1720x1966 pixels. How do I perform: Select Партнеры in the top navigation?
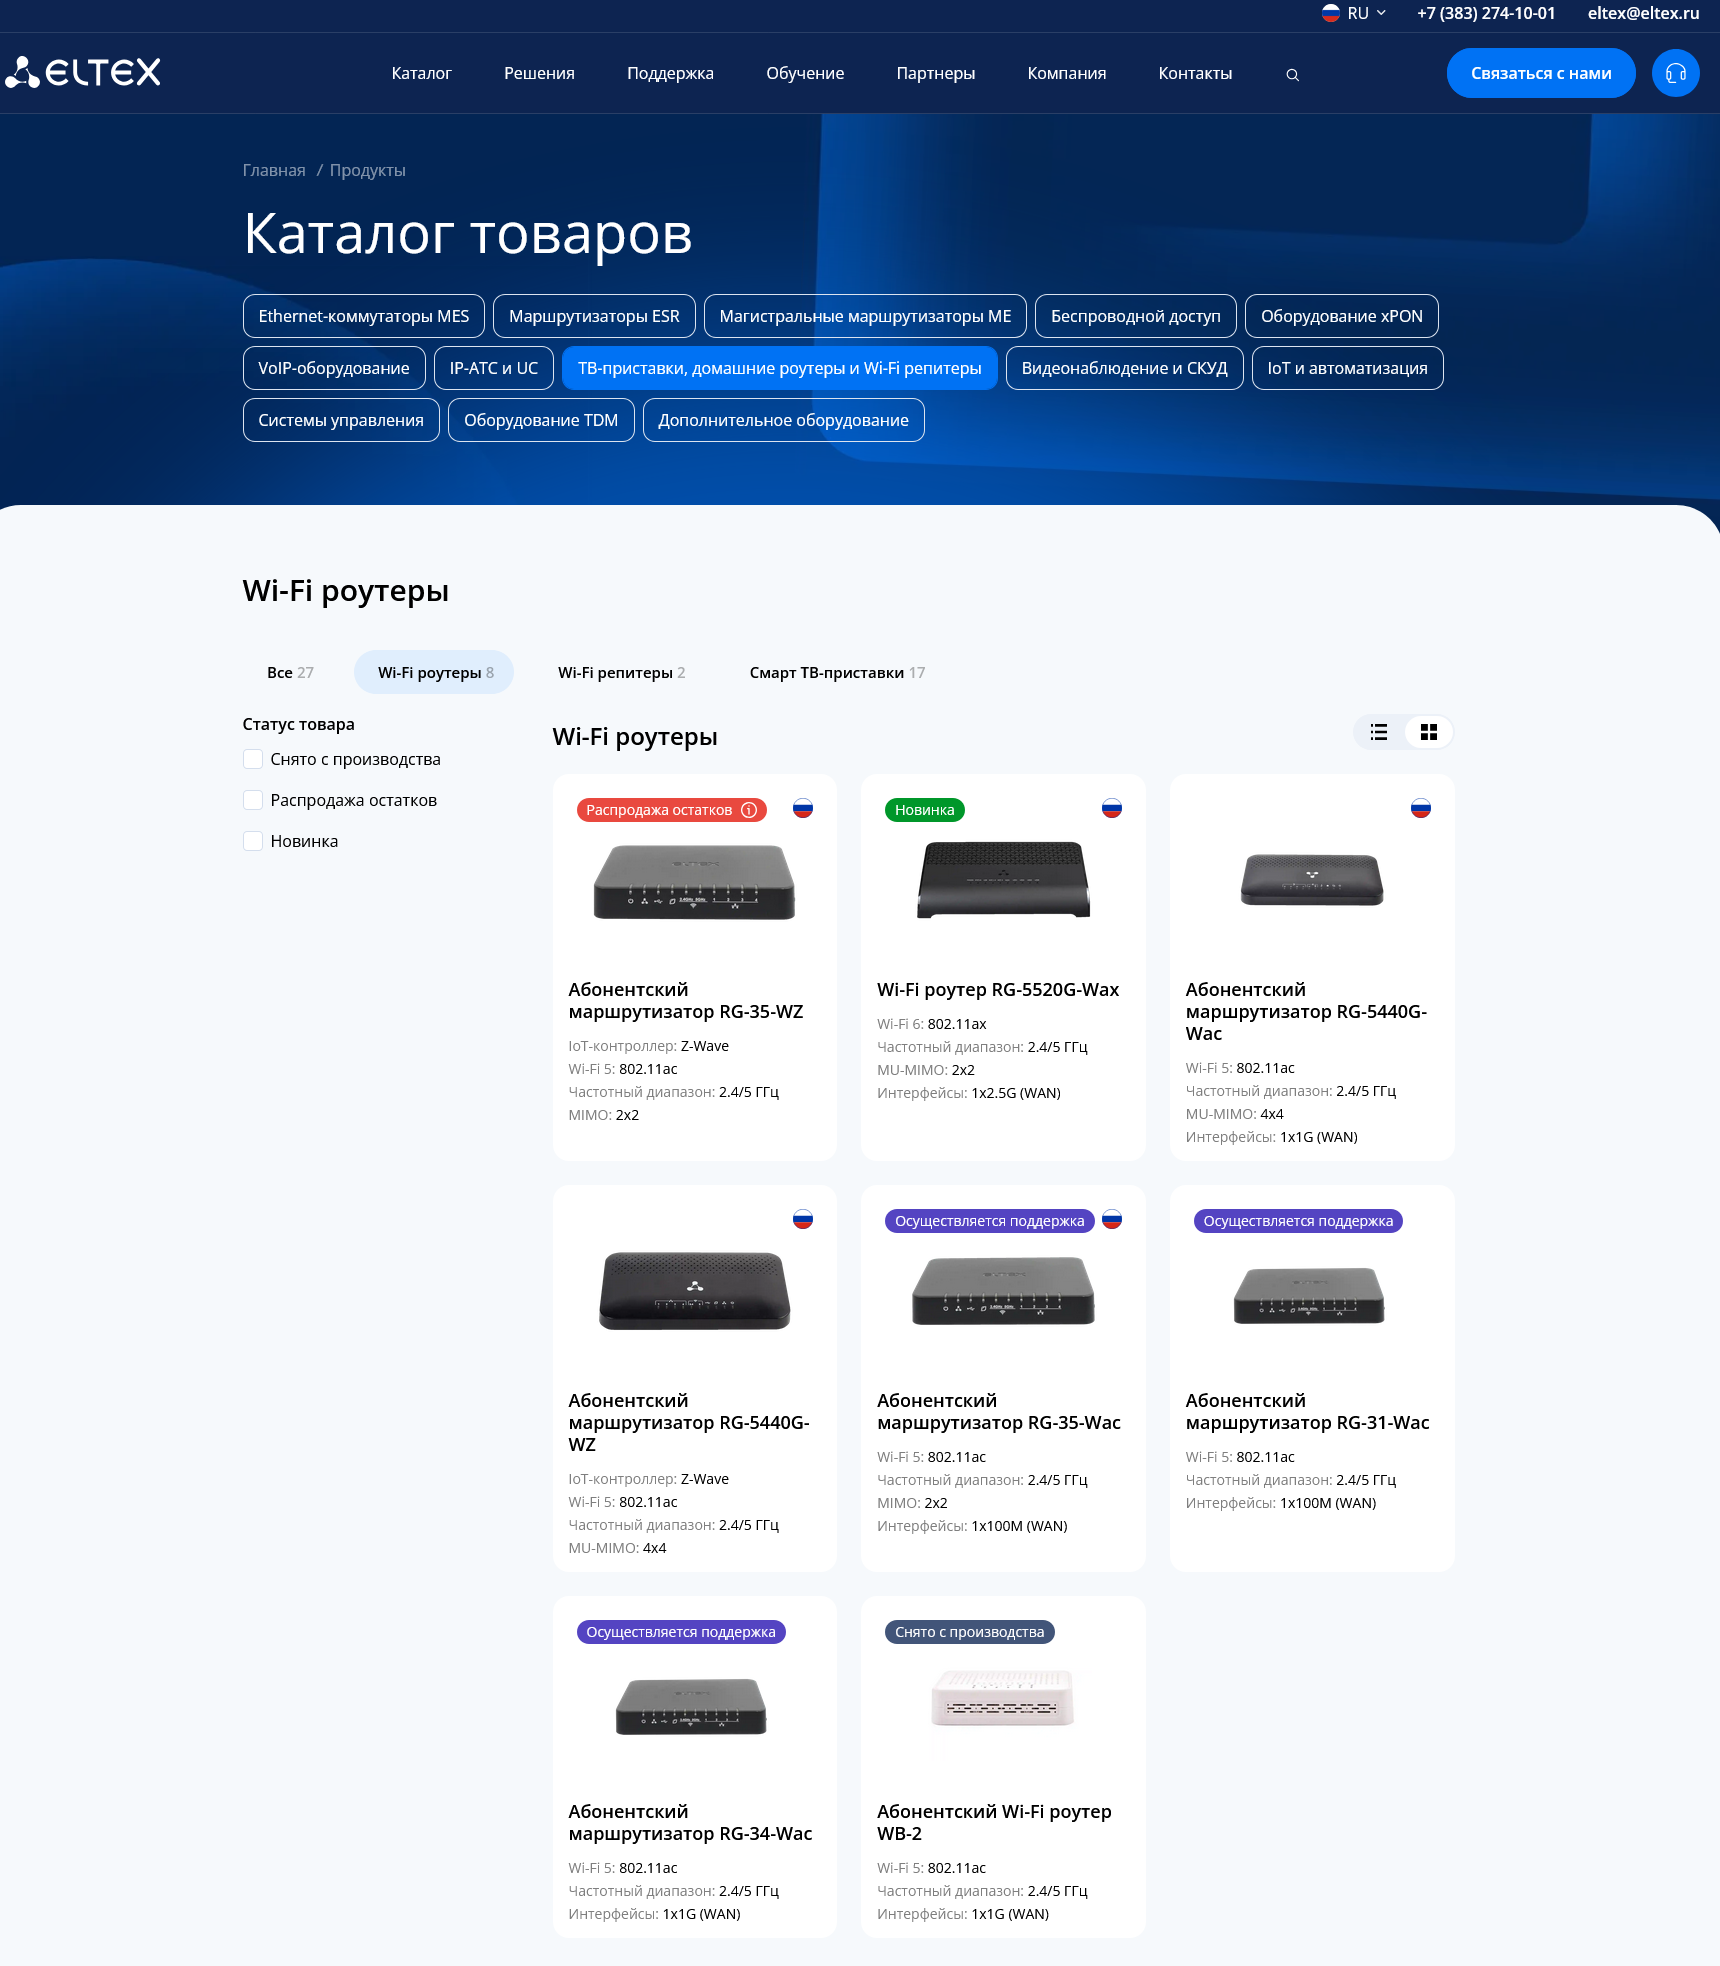[x=935, y=73]
